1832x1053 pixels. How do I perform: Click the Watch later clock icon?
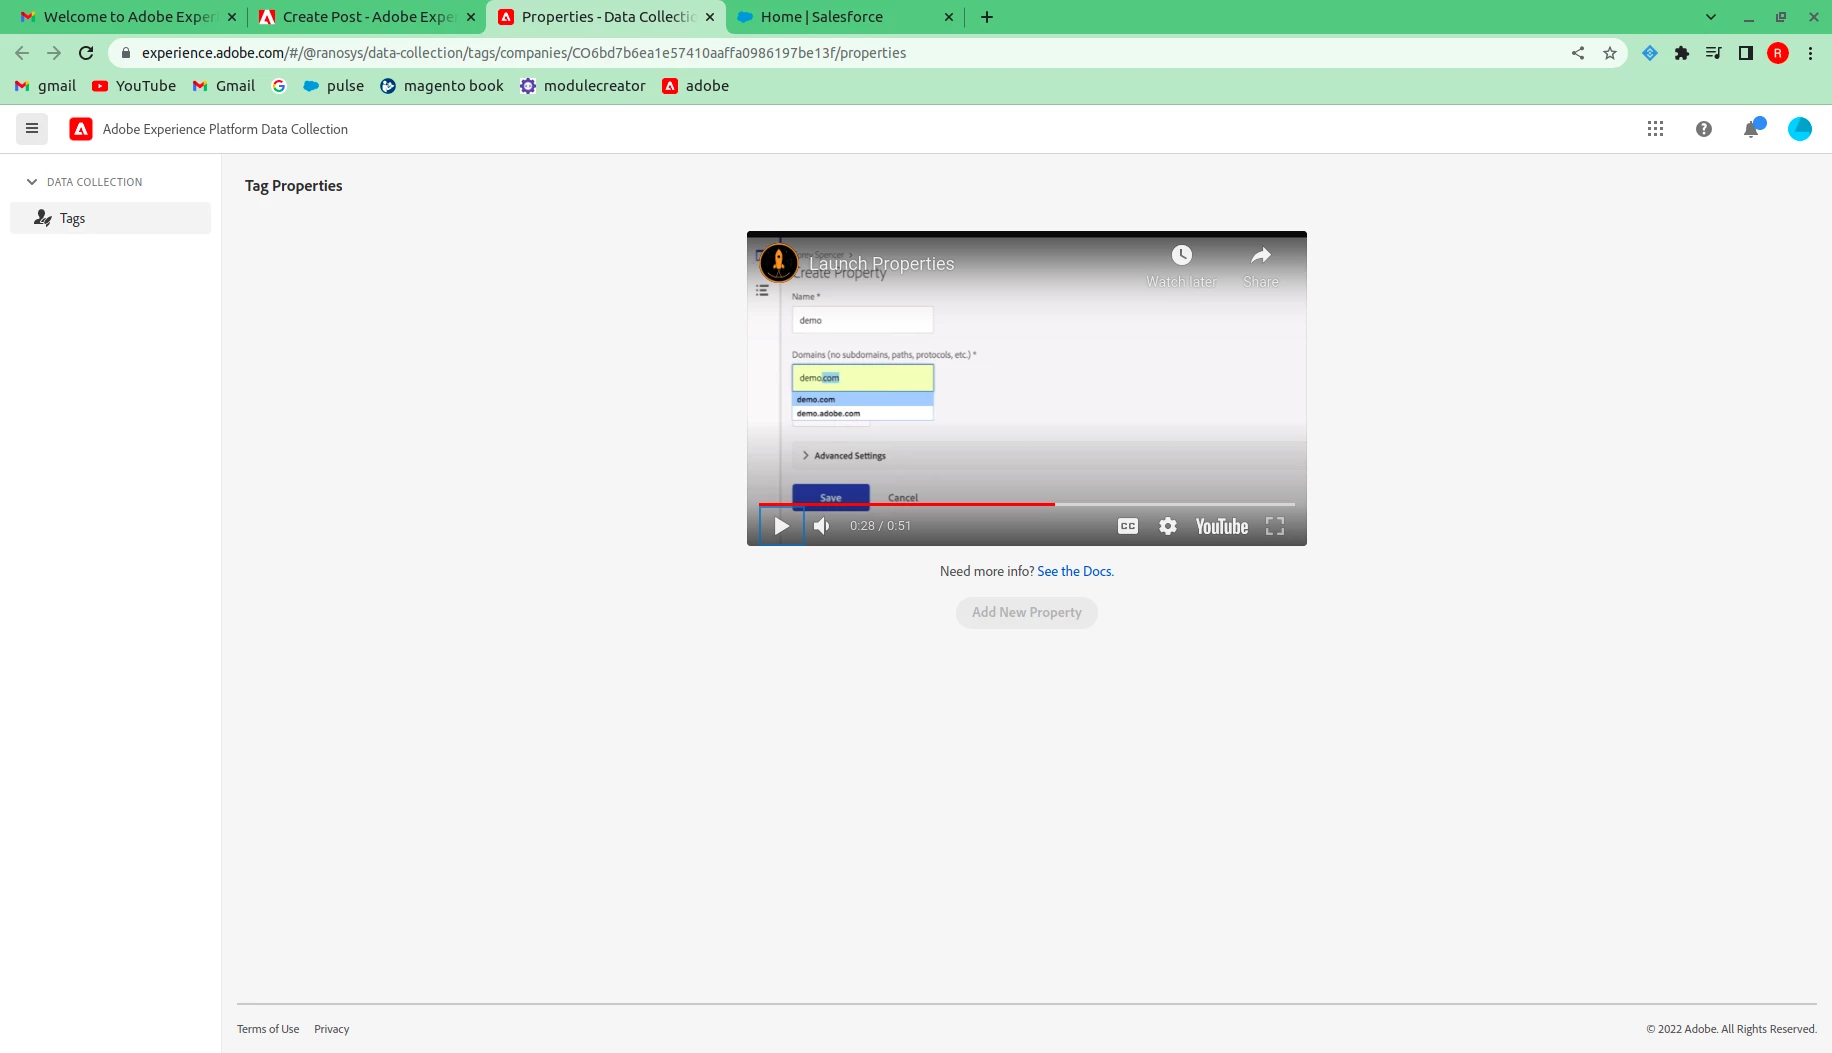pos(1182,256)
